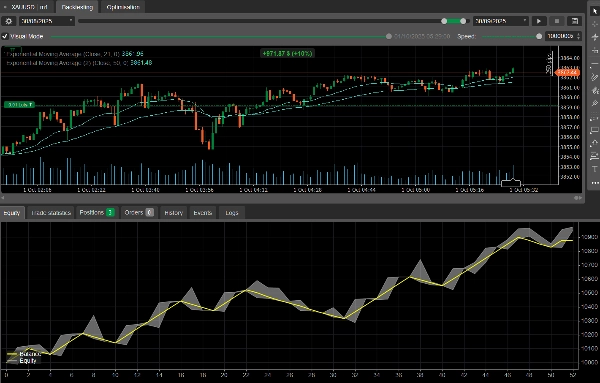Viewport: 600px width, 383px height.
Task: Start the backtest with play button
Action: pyautogui.click(x=539, y=21)
